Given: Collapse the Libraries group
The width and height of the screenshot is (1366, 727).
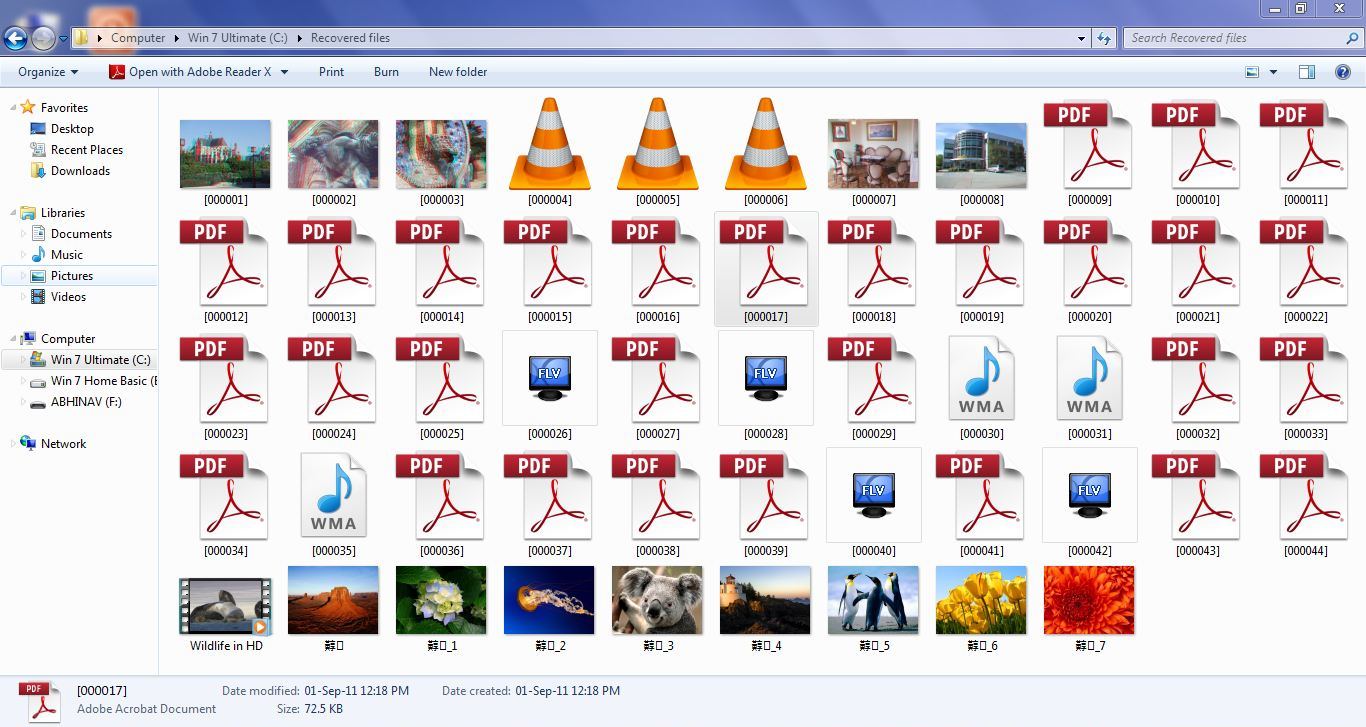Looking at the screenshot, I should pos(12,212).
